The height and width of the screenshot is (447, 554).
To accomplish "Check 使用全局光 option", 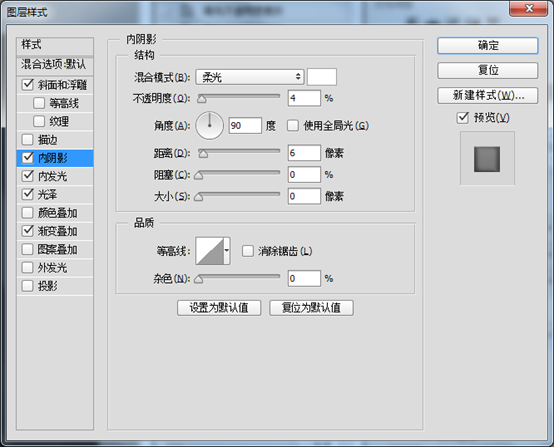I will (x=293, y=125).
